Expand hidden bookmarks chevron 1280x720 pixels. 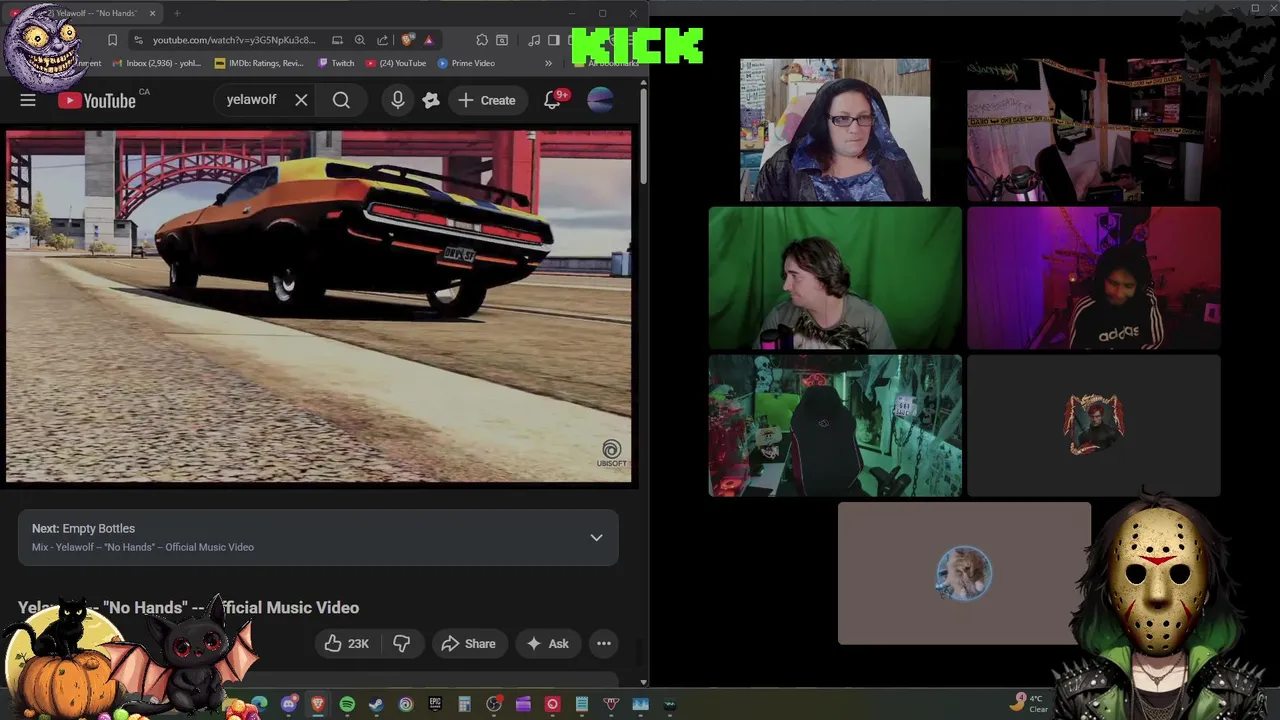(548, 63)
